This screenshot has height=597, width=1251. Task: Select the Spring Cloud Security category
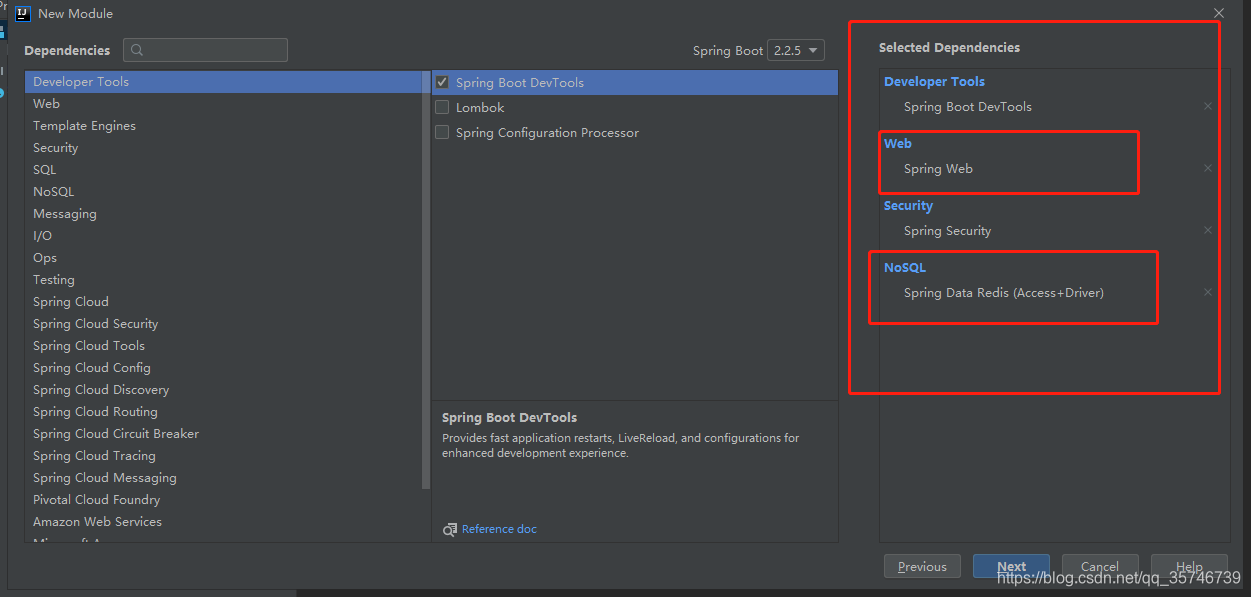(223, 324)
